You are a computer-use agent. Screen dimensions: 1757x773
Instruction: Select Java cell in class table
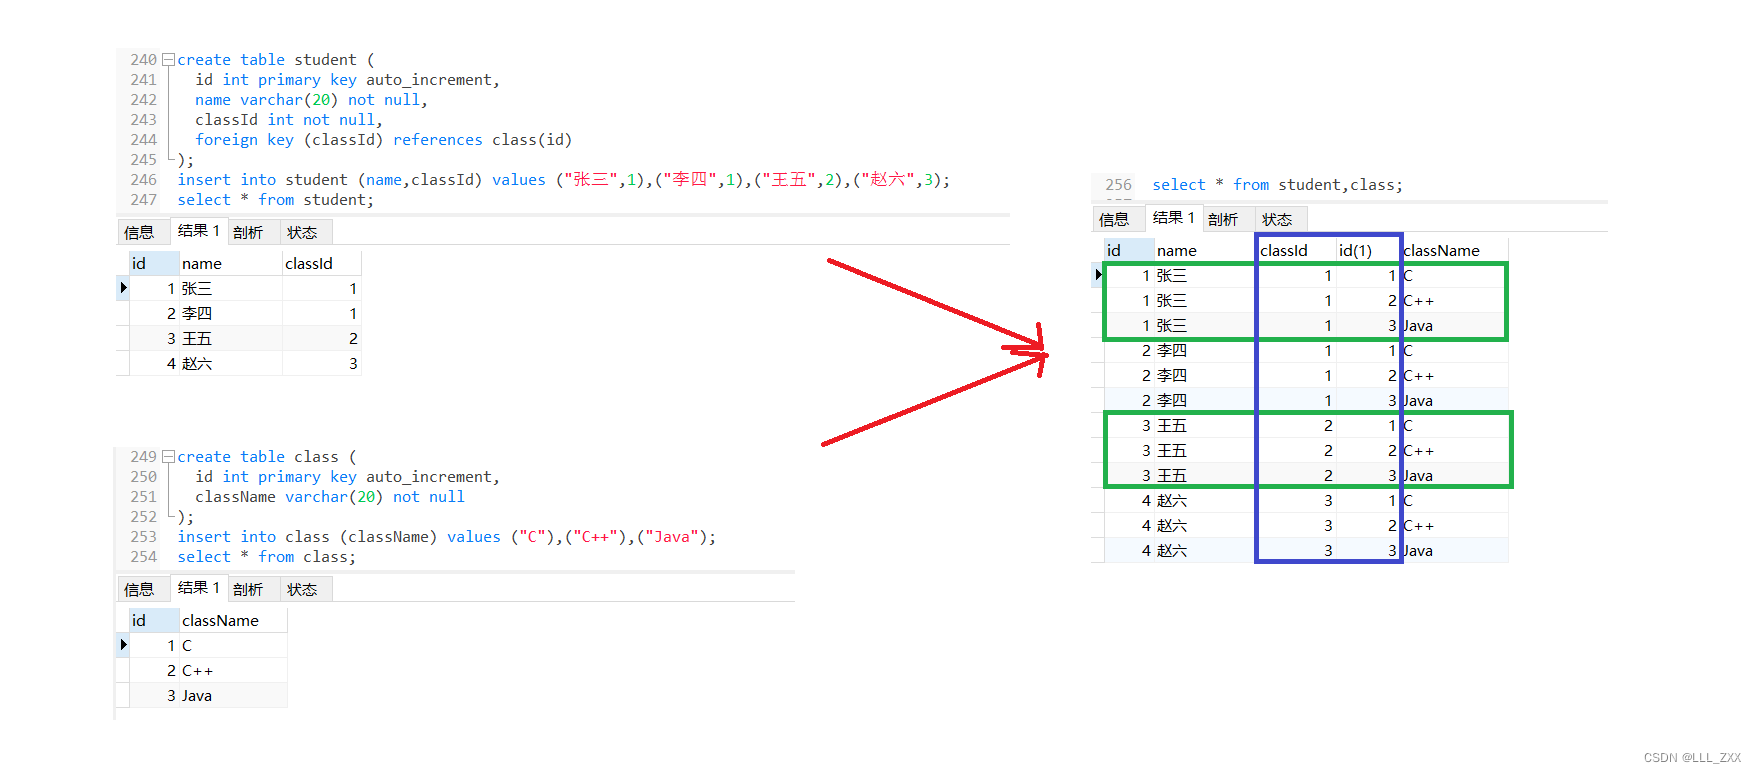tap(233, 695)
